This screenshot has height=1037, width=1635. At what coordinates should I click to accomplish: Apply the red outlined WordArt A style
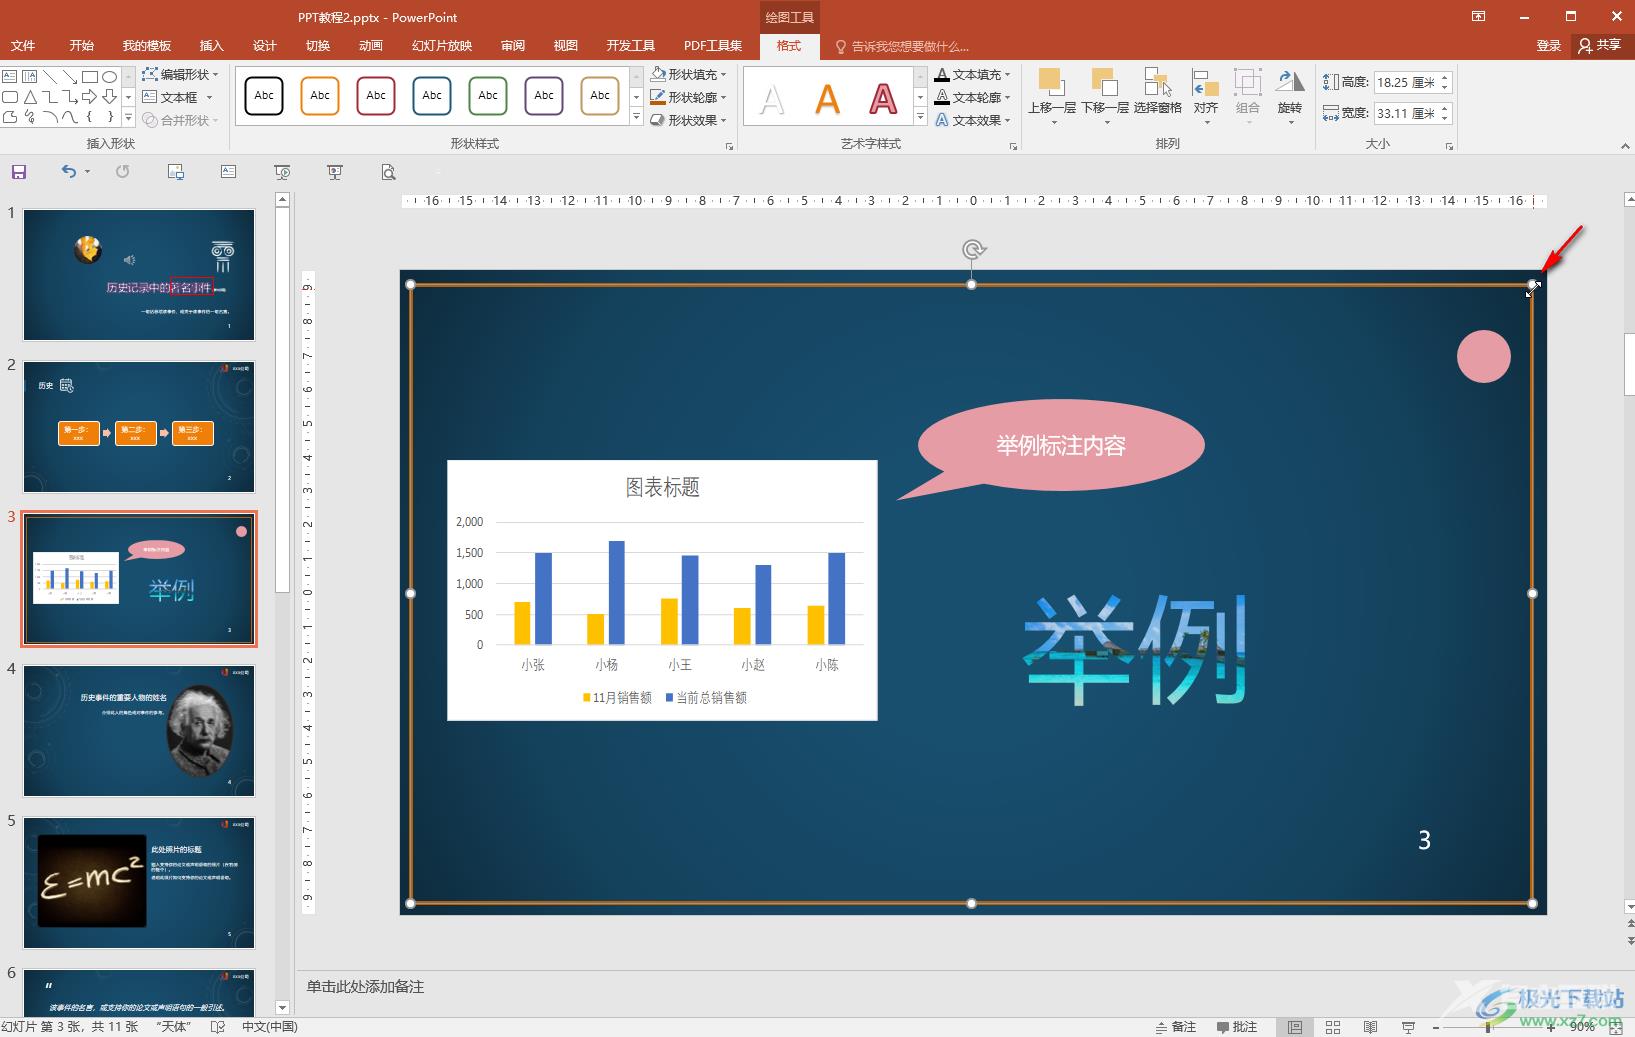pyautogui.click(x=883, y=99)
